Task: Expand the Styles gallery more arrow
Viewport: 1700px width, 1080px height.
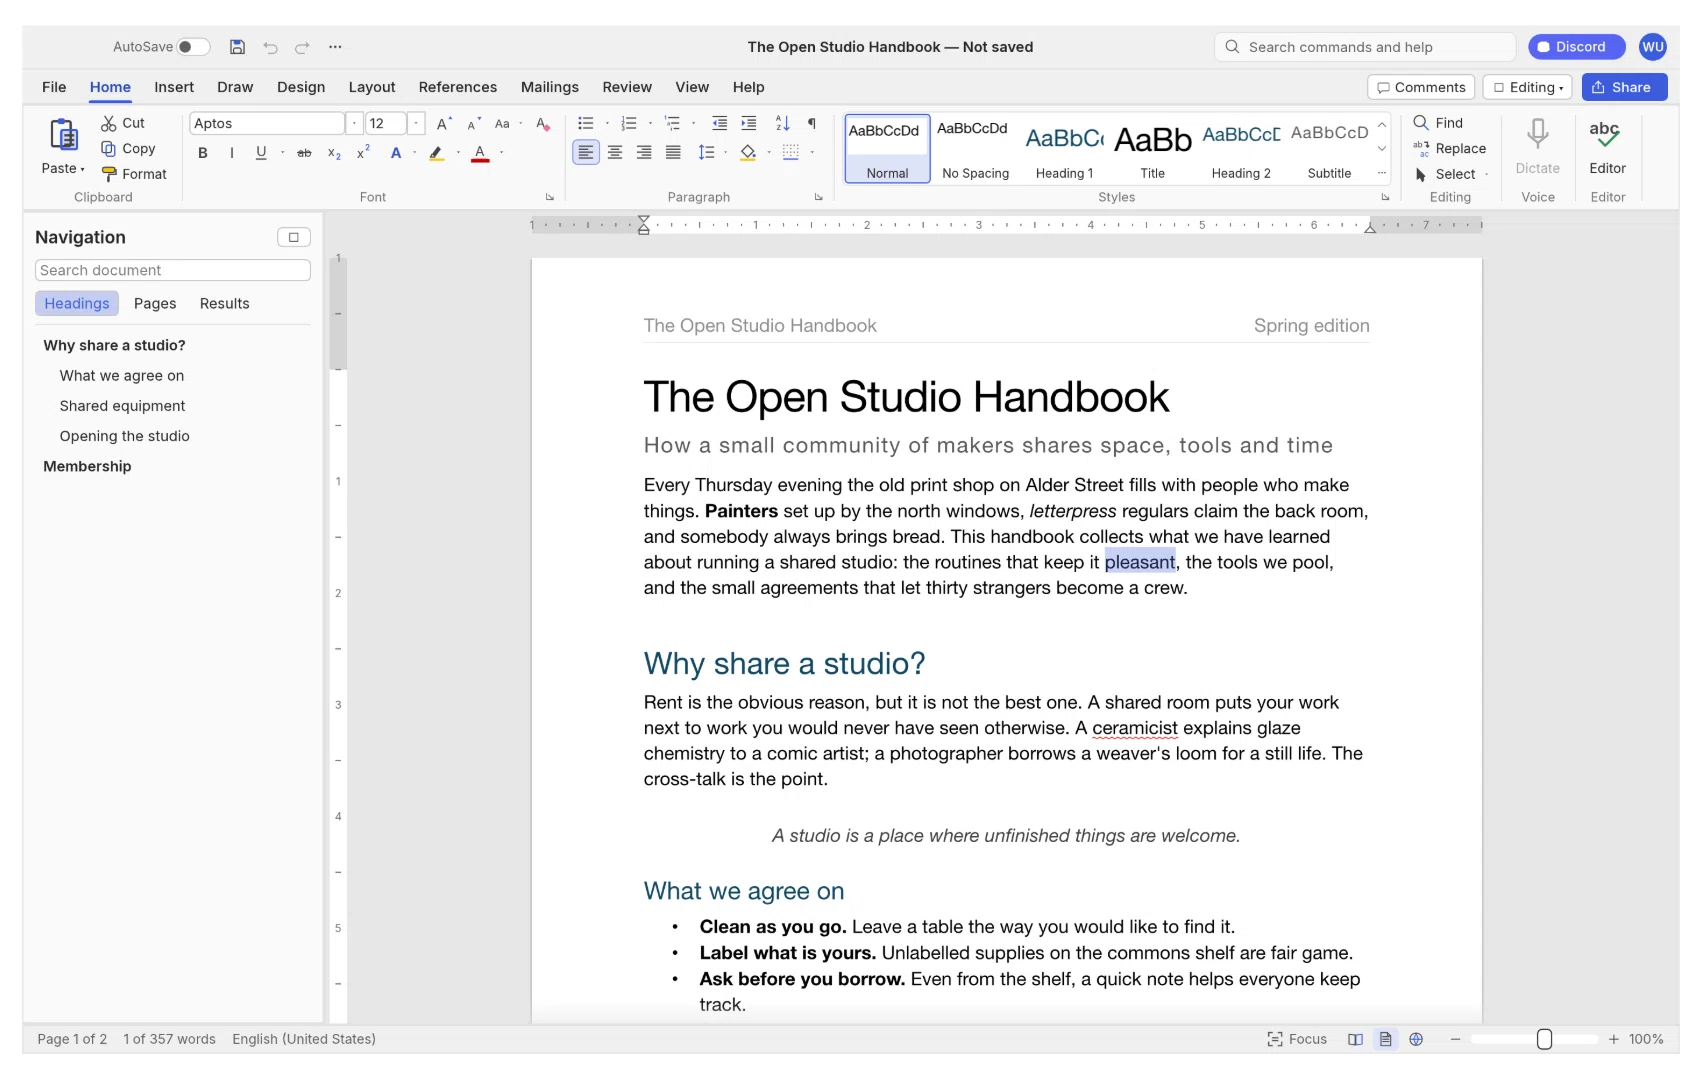Action: pyautogui.click(x=1382, y=173)
